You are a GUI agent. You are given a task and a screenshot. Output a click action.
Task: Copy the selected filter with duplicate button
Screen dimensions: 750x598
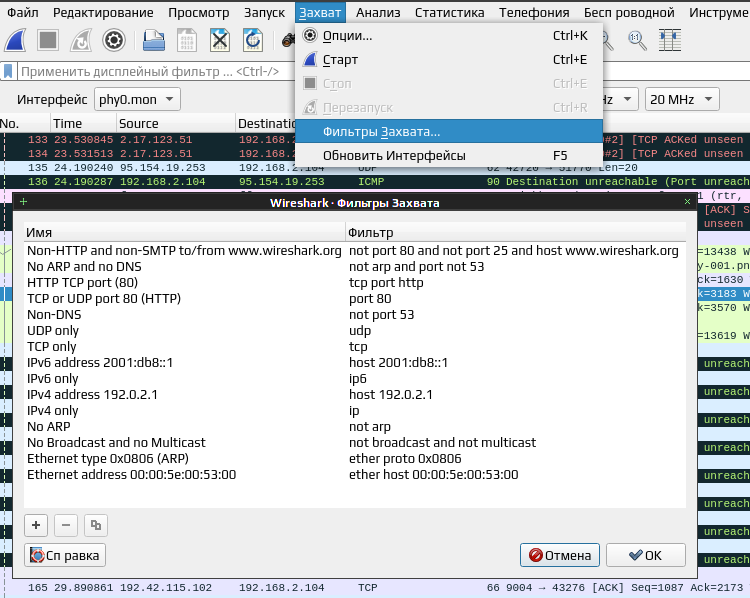(96, 525)
